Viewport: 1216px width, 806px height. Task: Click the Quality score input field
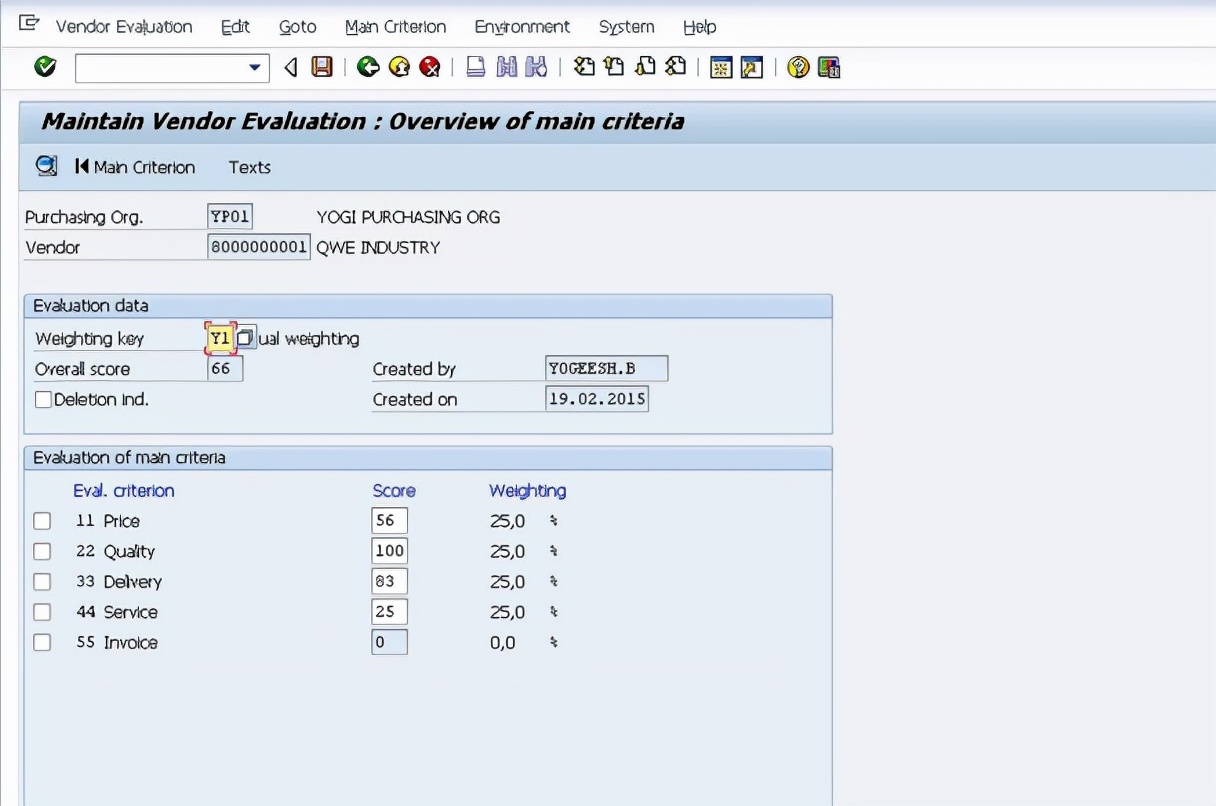389,551
